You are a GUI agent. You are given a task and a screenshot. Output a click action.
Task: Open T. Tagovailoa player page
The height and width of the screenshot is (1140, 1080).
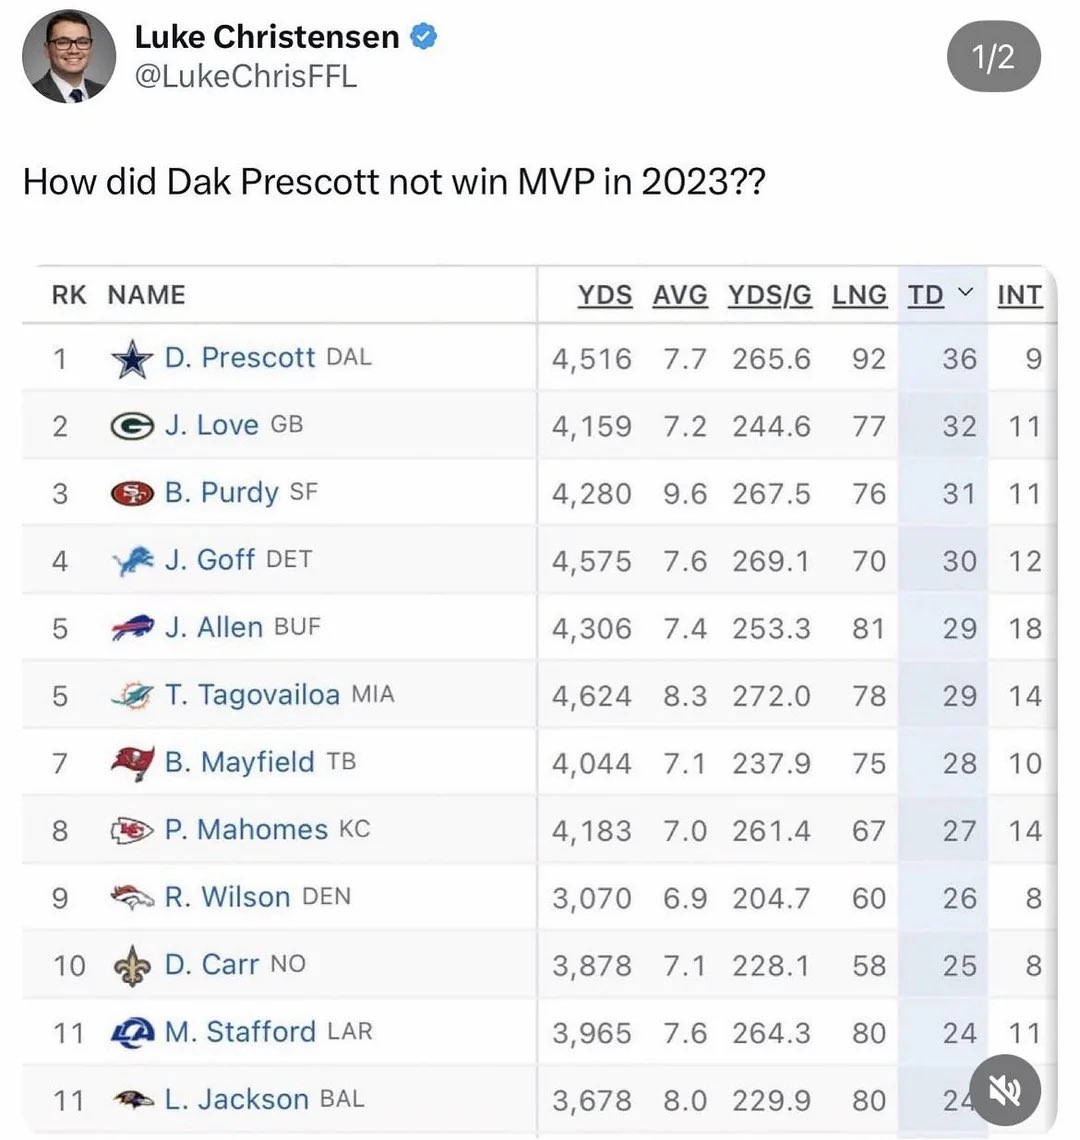[x=252, y=695]
